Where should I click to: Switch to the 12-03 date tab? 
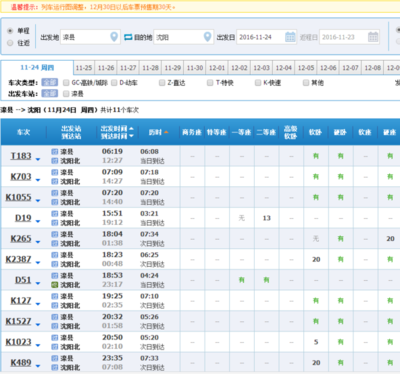tap(262, 68)
